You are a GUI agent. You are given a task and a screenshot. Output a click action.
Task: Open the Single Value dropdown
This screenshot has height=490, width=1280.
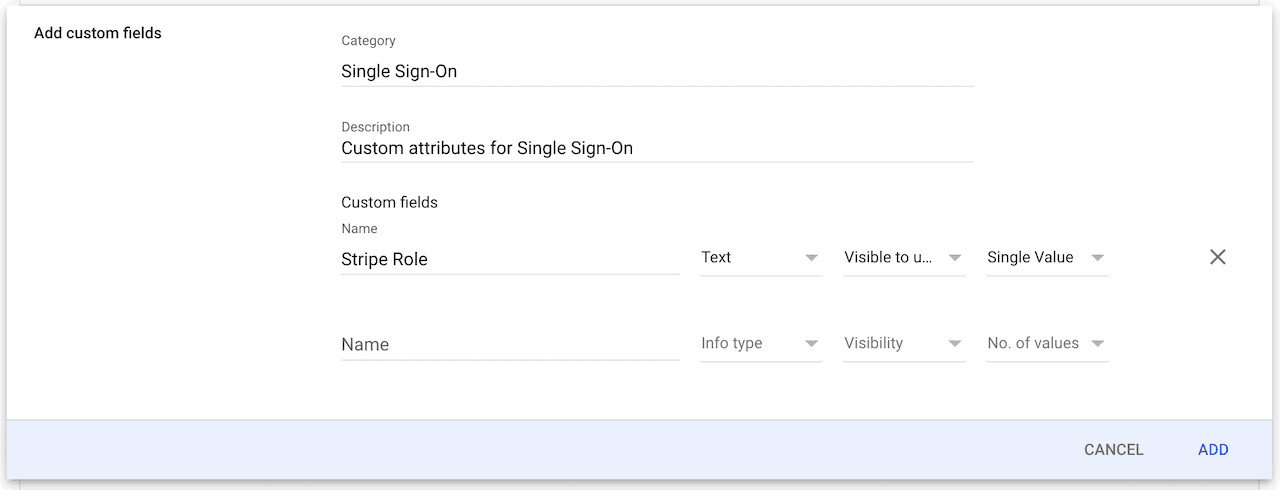(x=1047, y=258)
